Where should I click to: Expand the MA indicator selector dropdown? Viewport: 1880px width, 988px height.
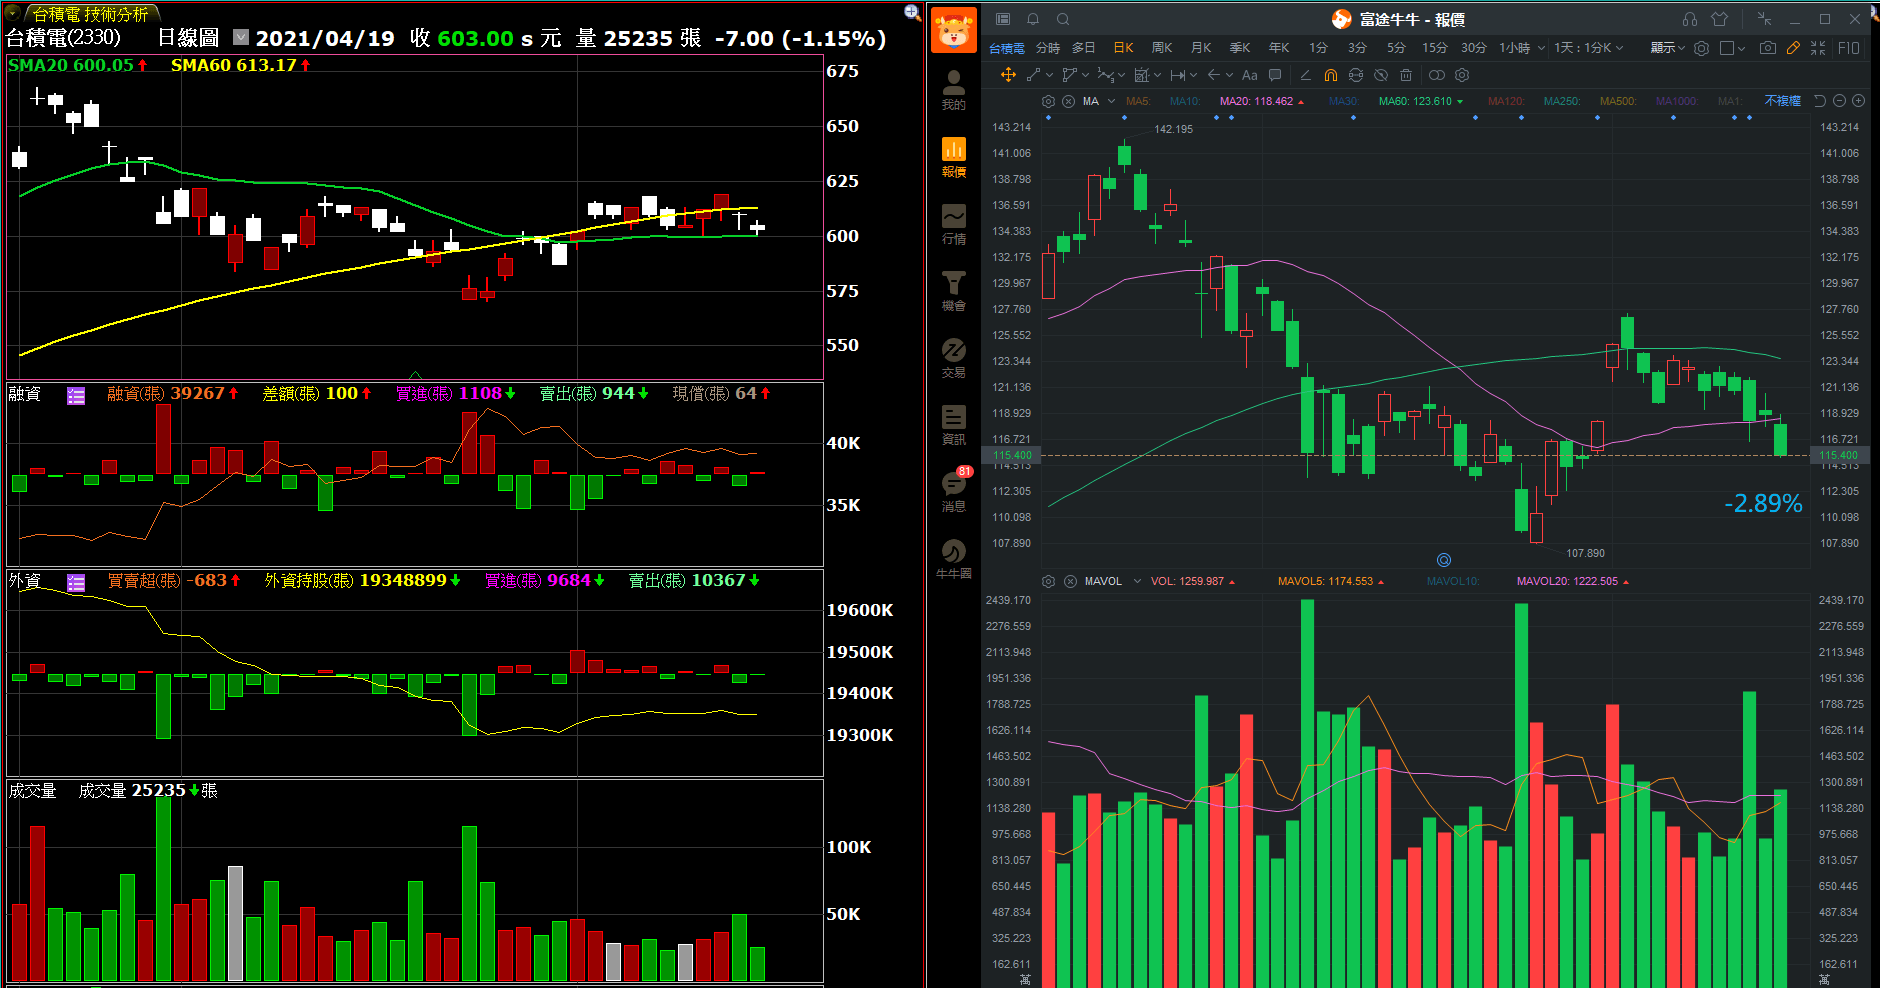coord(1111,101)
